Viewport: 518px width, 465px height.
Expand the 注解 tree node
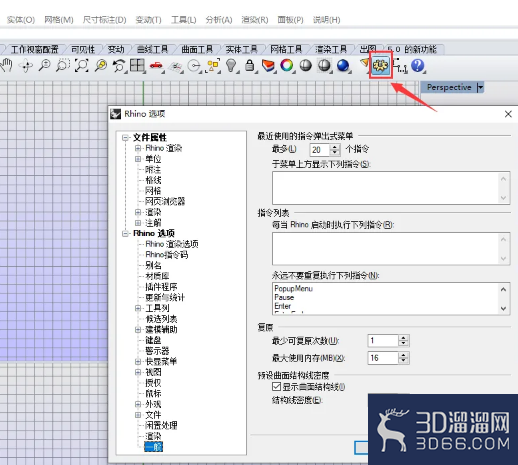[x=138, y=223]
